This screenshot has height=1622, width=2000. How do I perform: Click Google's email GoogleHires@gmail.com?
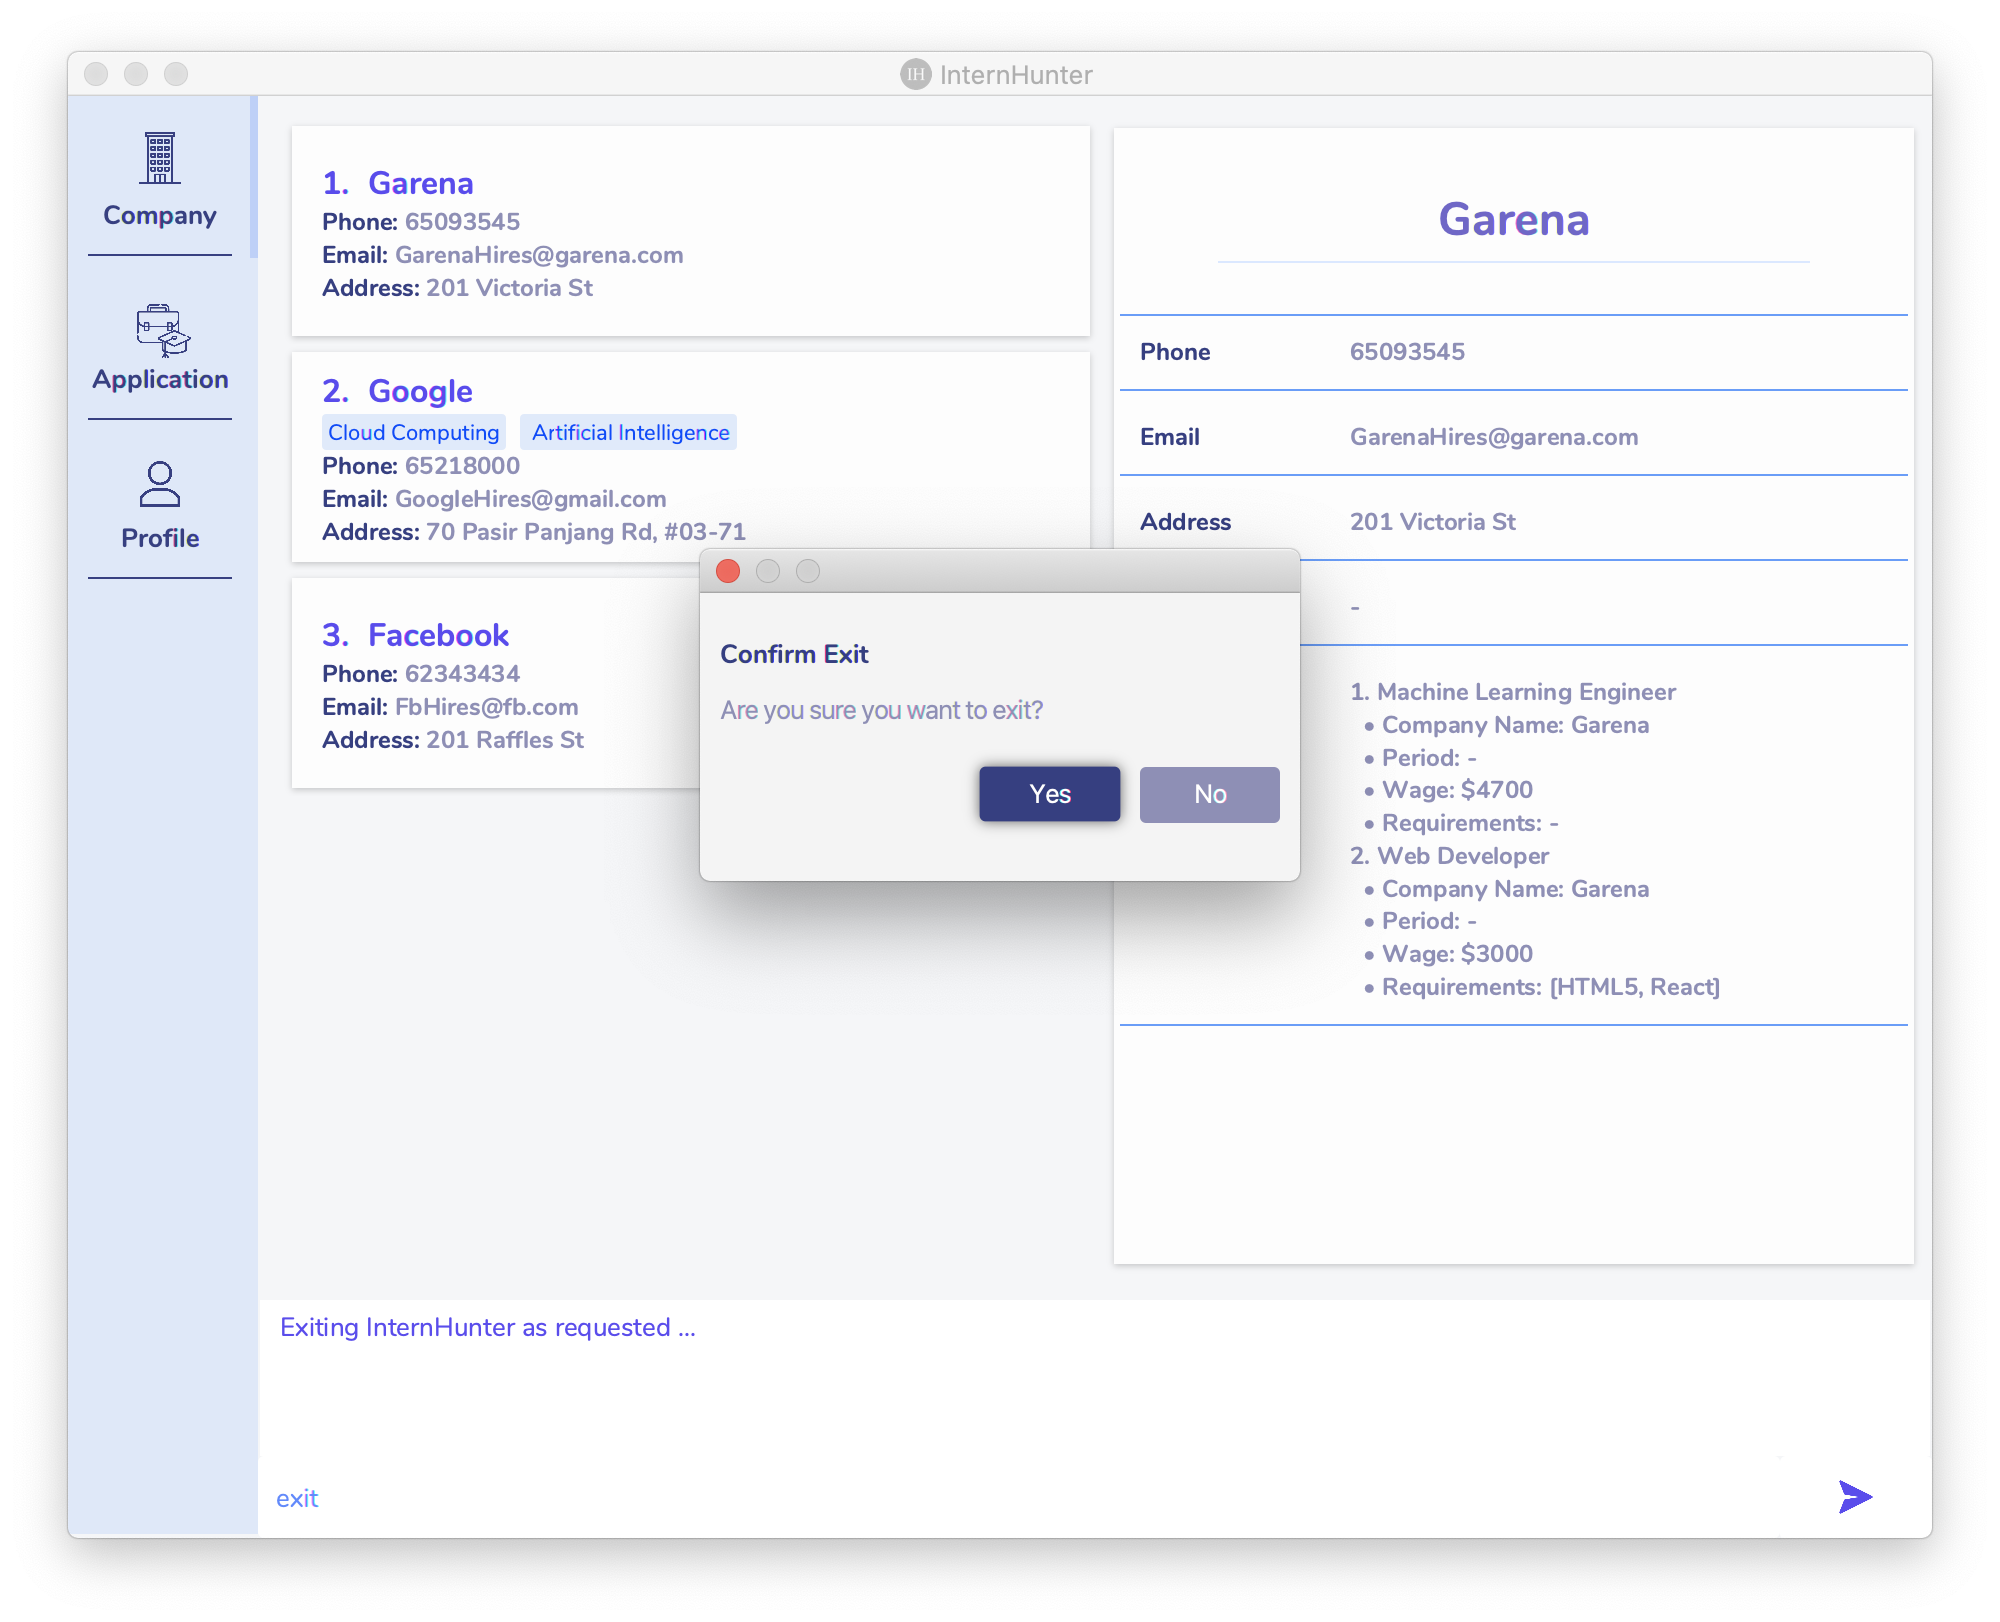(x=530, y=499)
